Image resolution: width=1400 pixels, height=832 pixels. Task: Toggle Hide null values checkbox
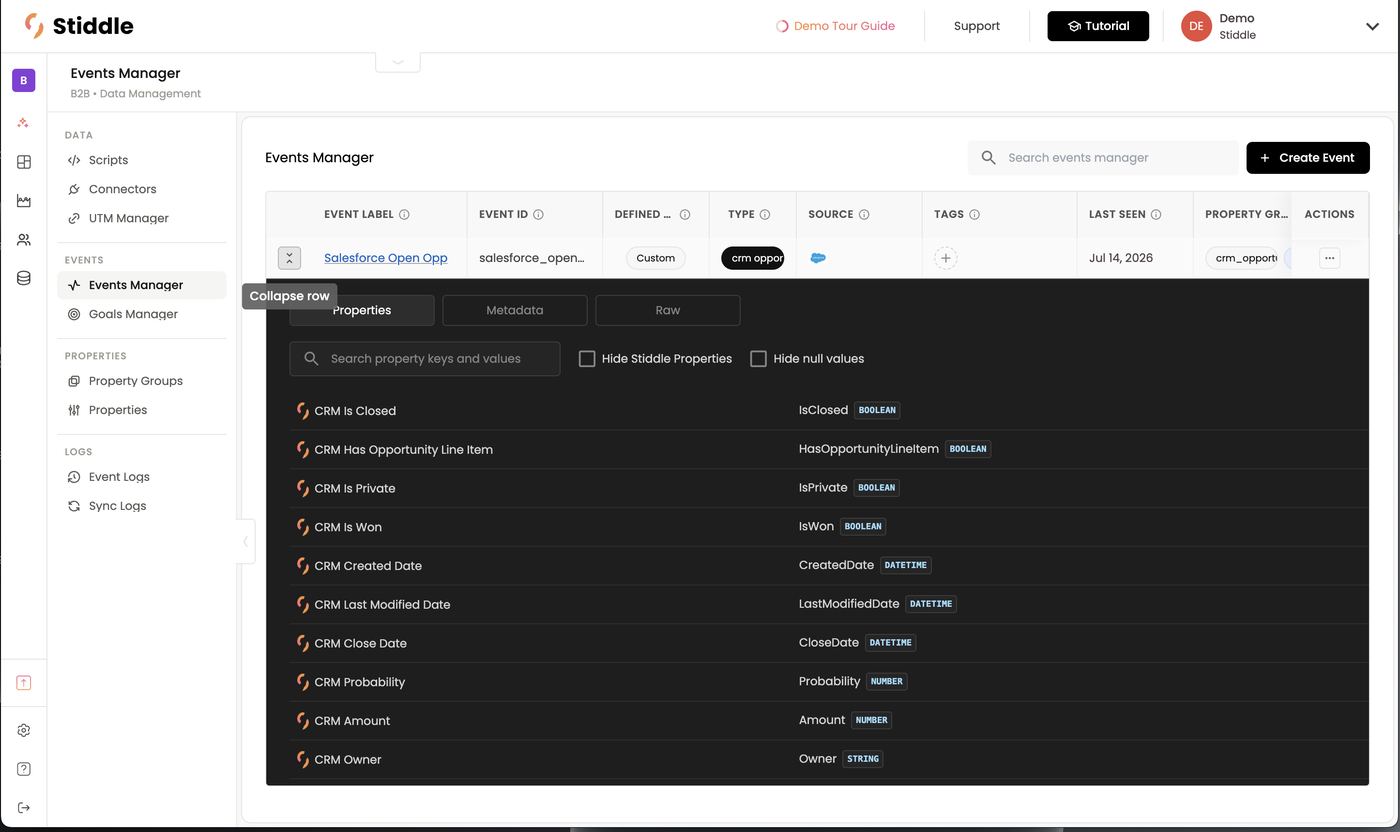759,358
